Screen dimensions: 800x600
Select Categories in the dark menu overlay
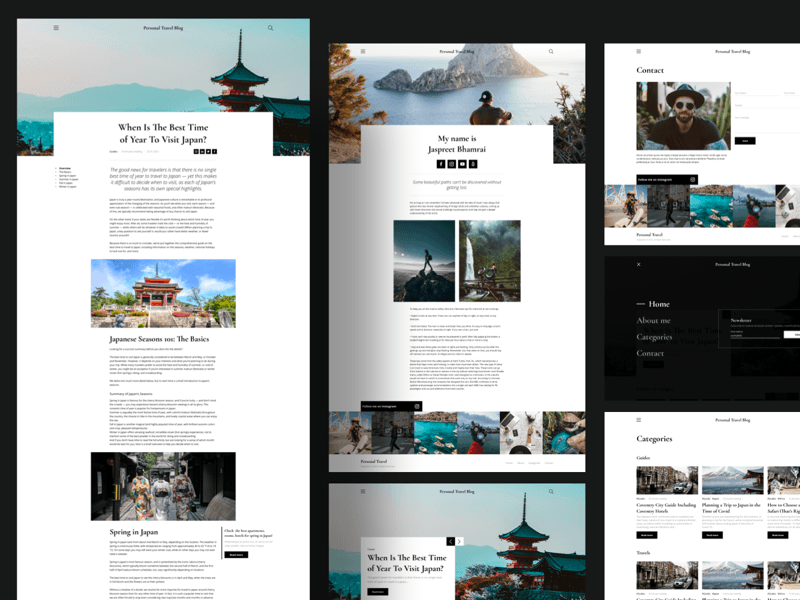[654, 337]
